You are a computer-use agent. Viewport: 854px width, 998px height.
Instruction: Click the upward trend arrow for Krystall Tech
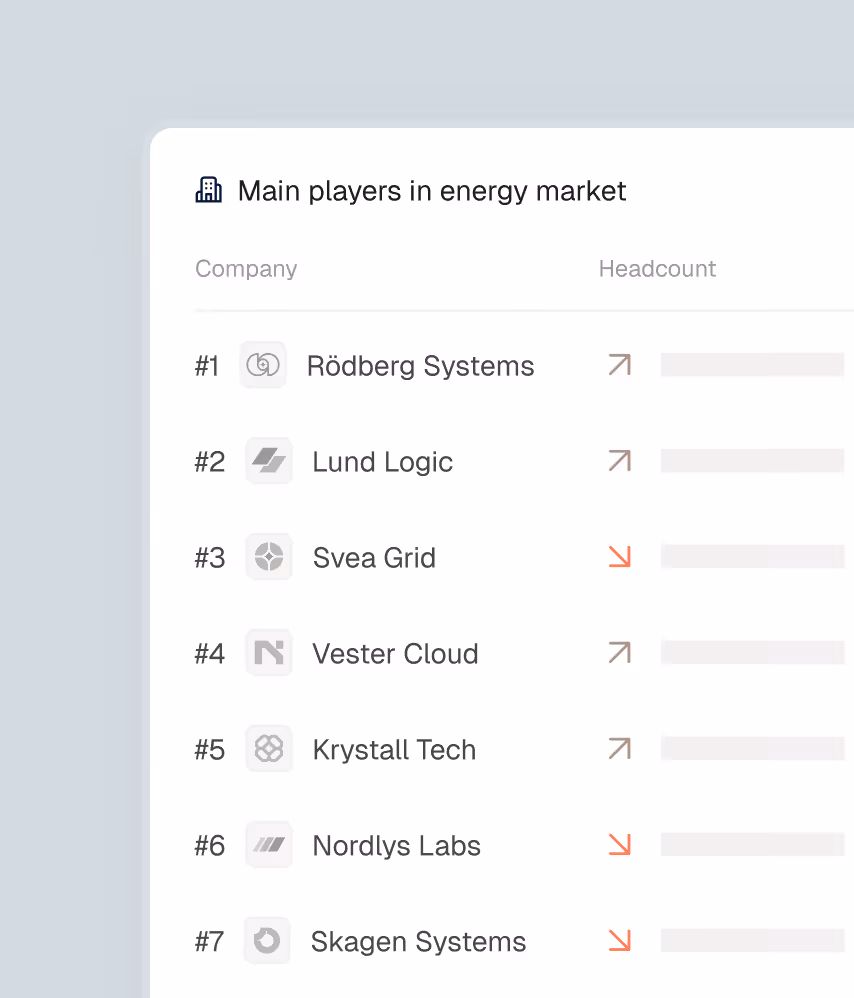620,748
